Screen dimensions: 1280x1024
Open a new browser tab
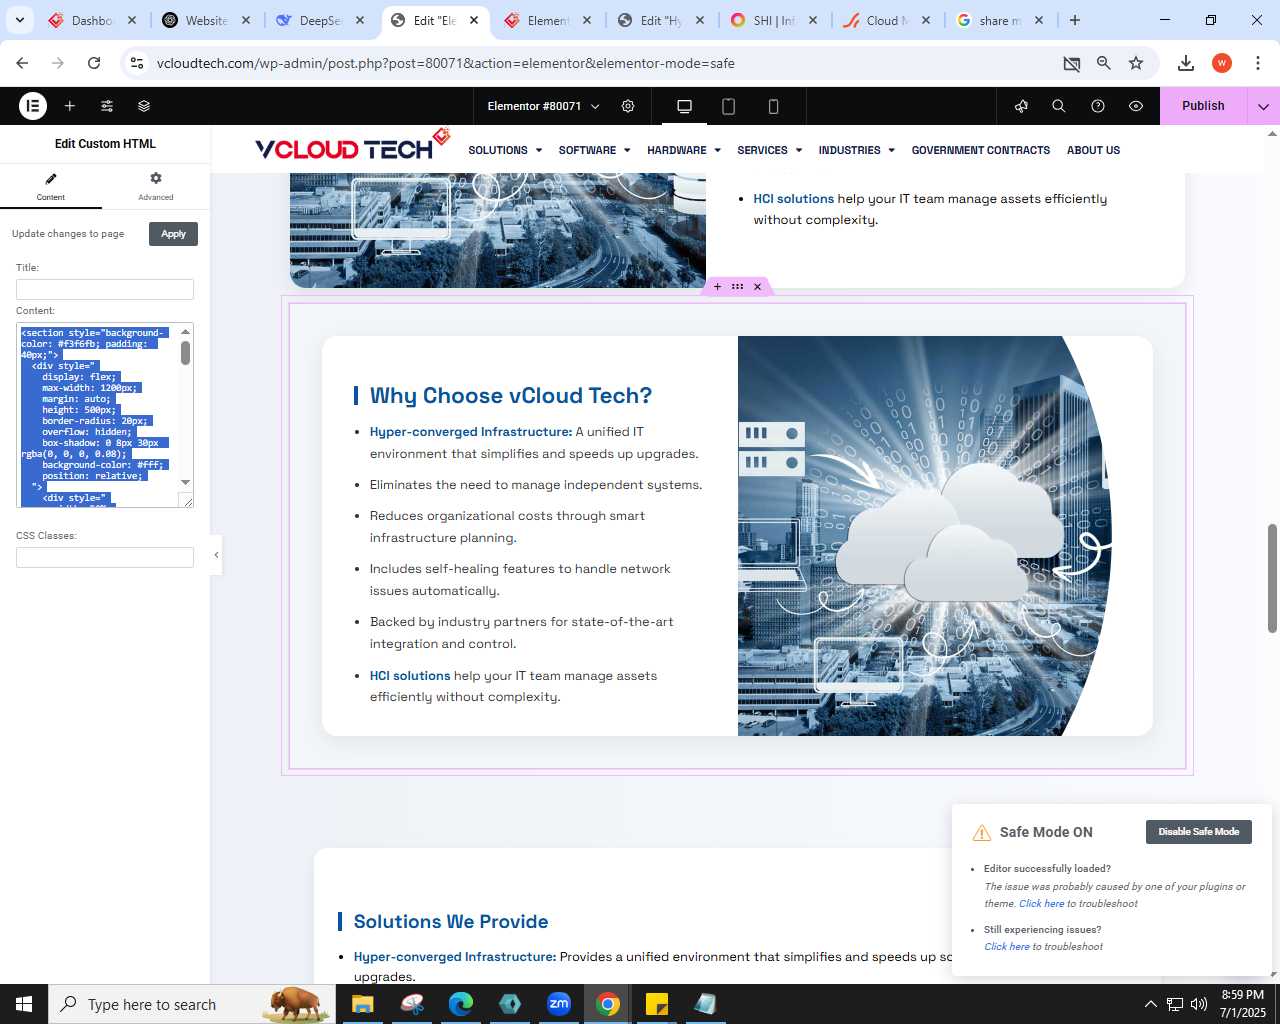click(x=1075, y=20)
